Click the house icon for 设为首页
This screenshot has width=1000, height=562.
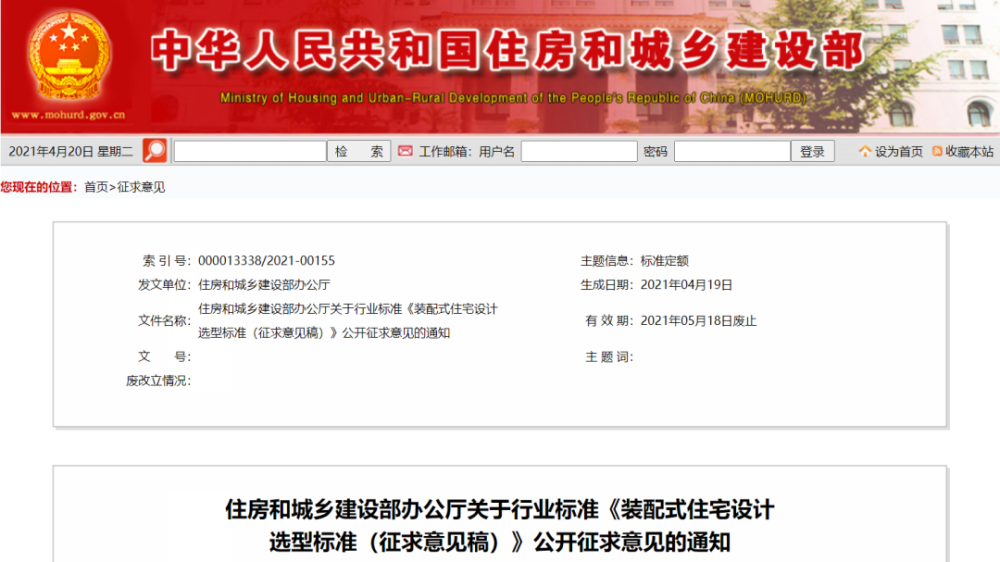[865, 151]
